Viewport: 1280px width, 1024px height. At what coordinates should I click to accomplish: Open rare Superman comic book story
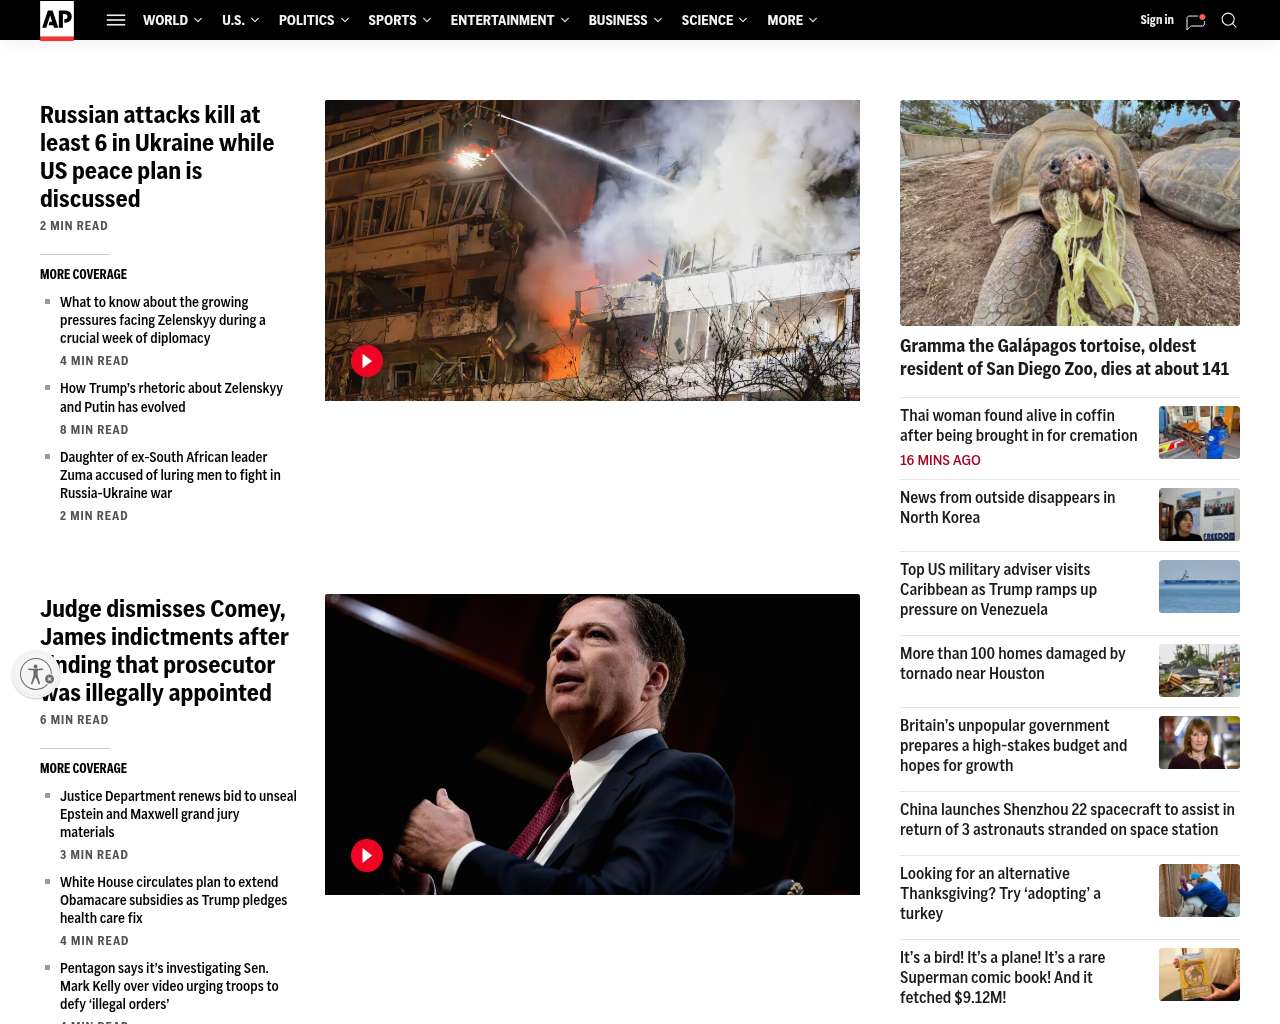1002,977
